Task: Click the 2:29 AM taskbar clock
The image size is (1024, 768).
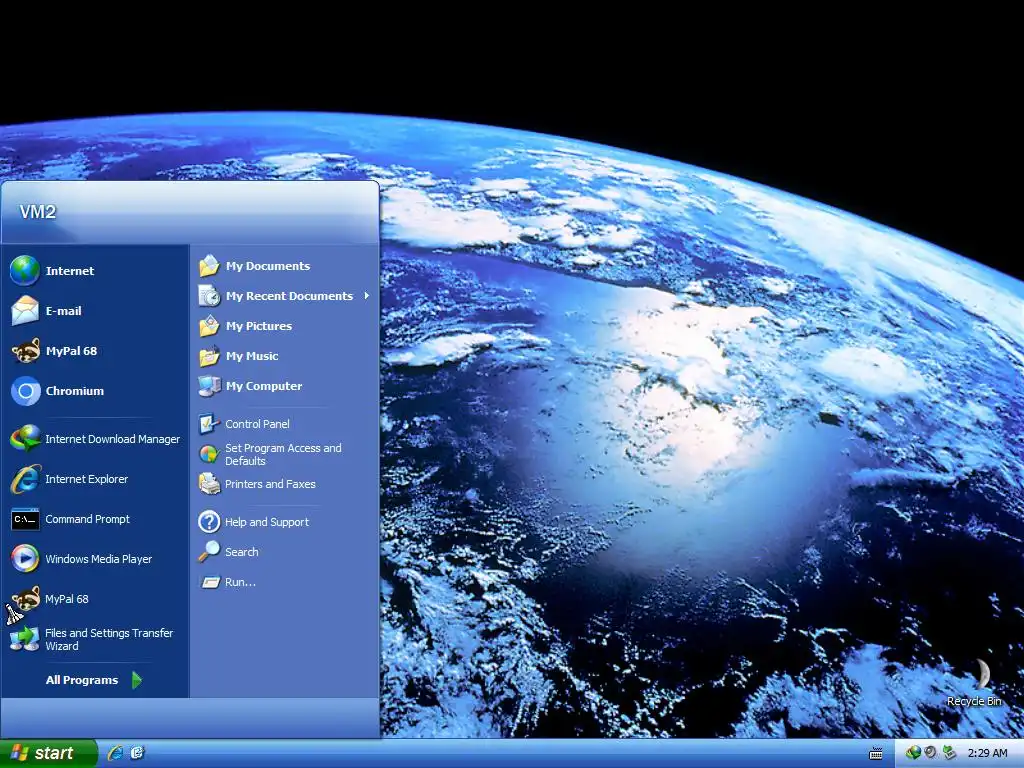Action: (987, 753)
